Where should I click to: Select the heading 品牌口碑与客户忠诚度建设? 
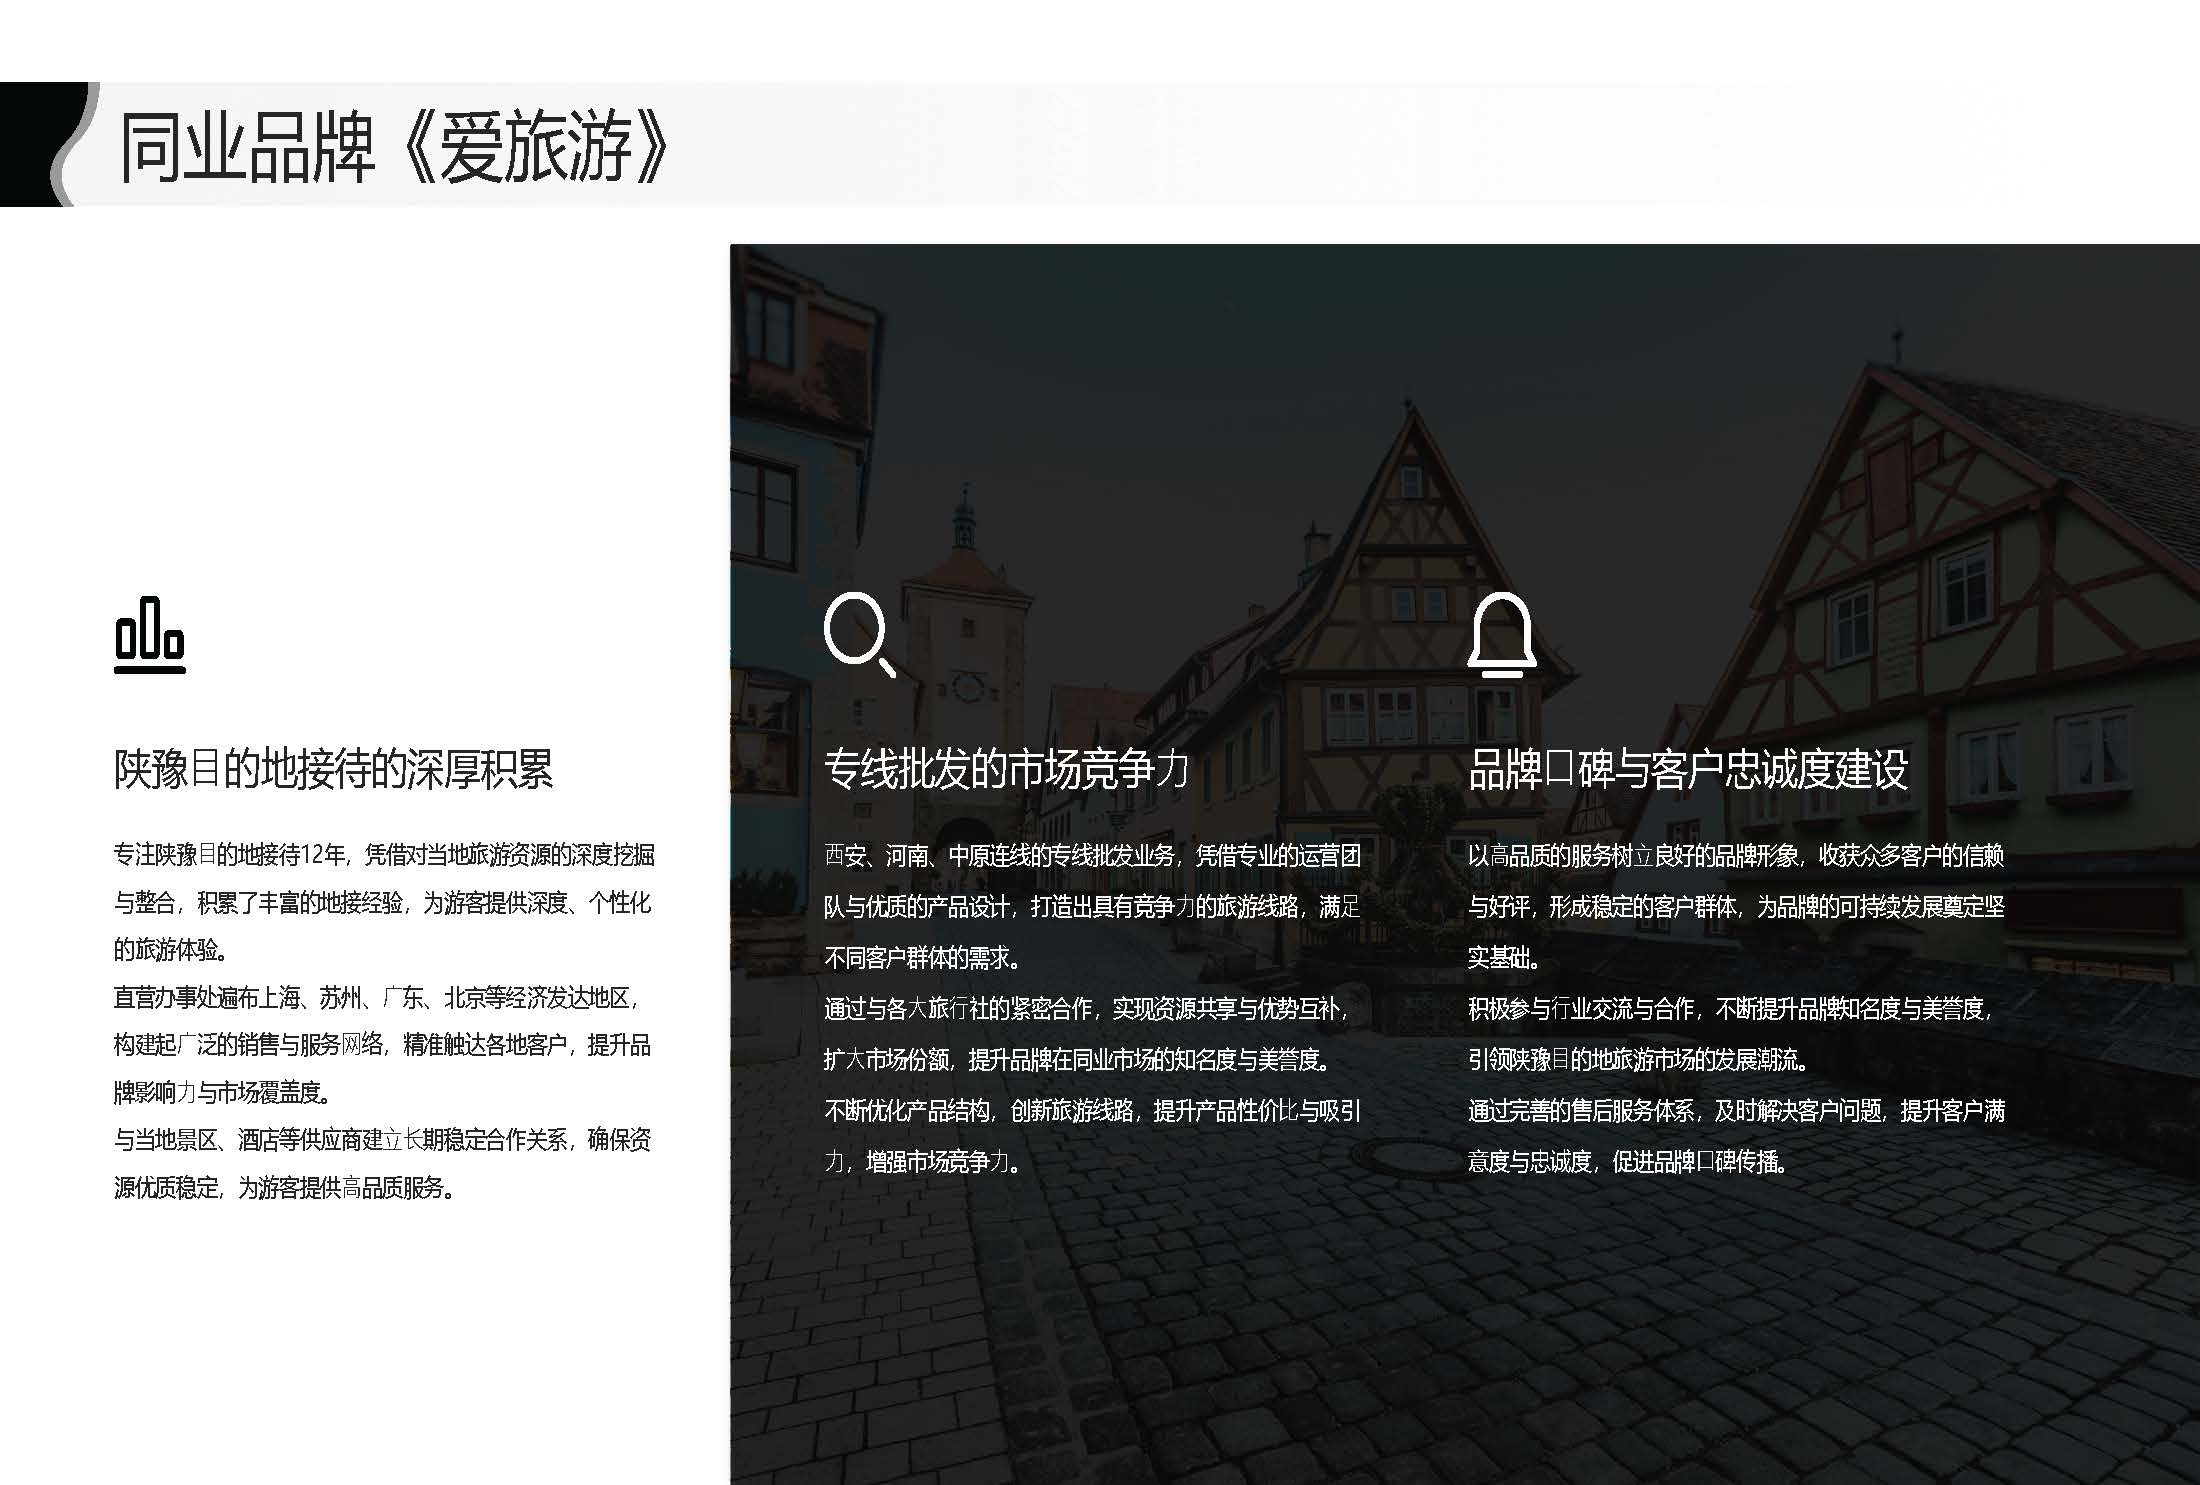coord(1688,769)
